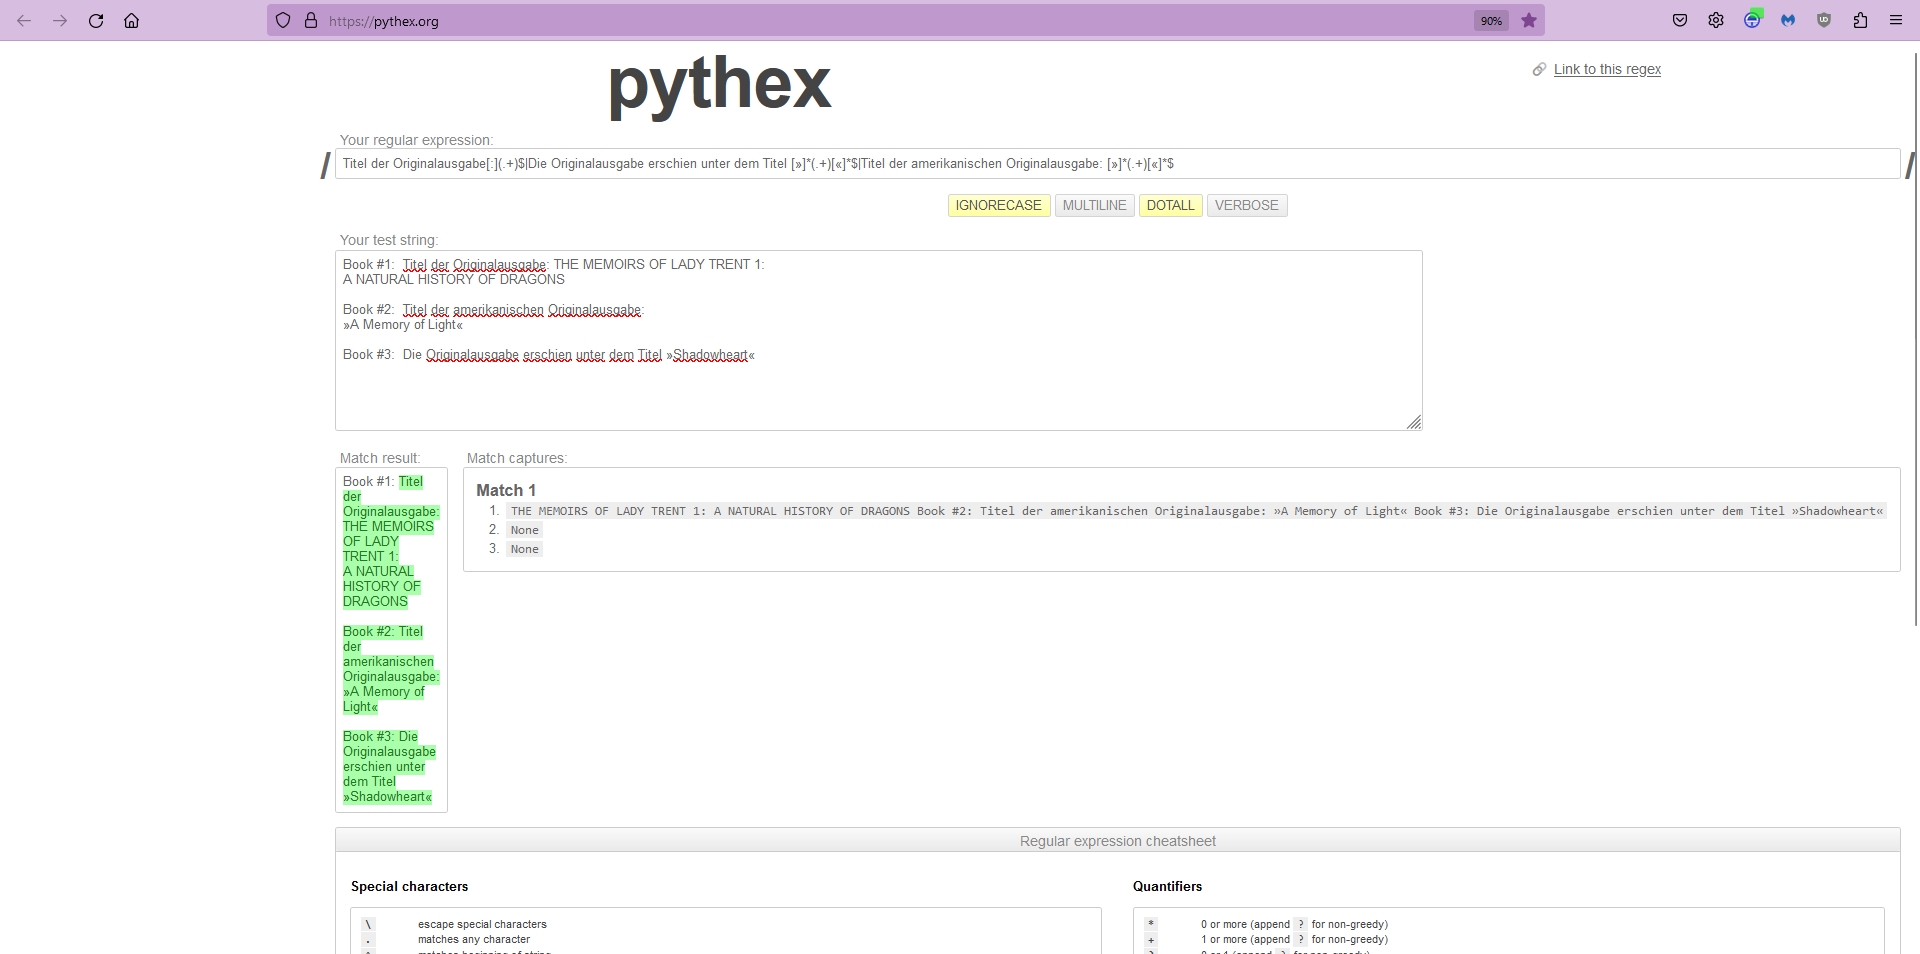Click the '0 or more' quantifier entry
Viewport: 1920px width, 954px height.
[x=1294, y=924]
